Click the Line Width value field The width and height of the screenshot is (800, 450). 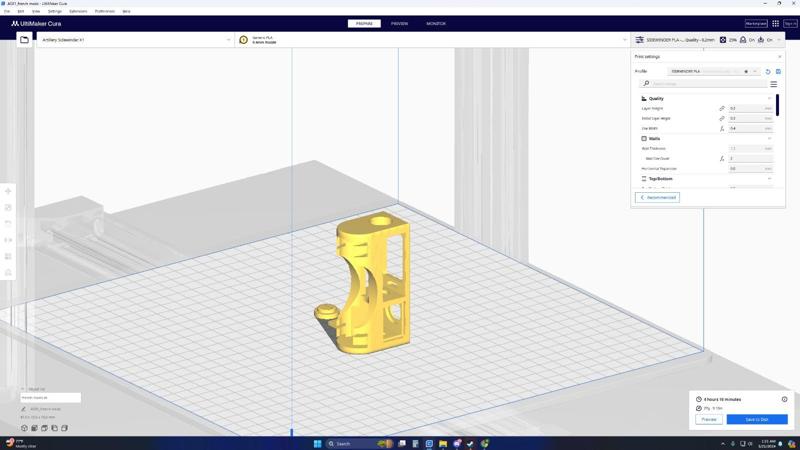tap(751, 129)
